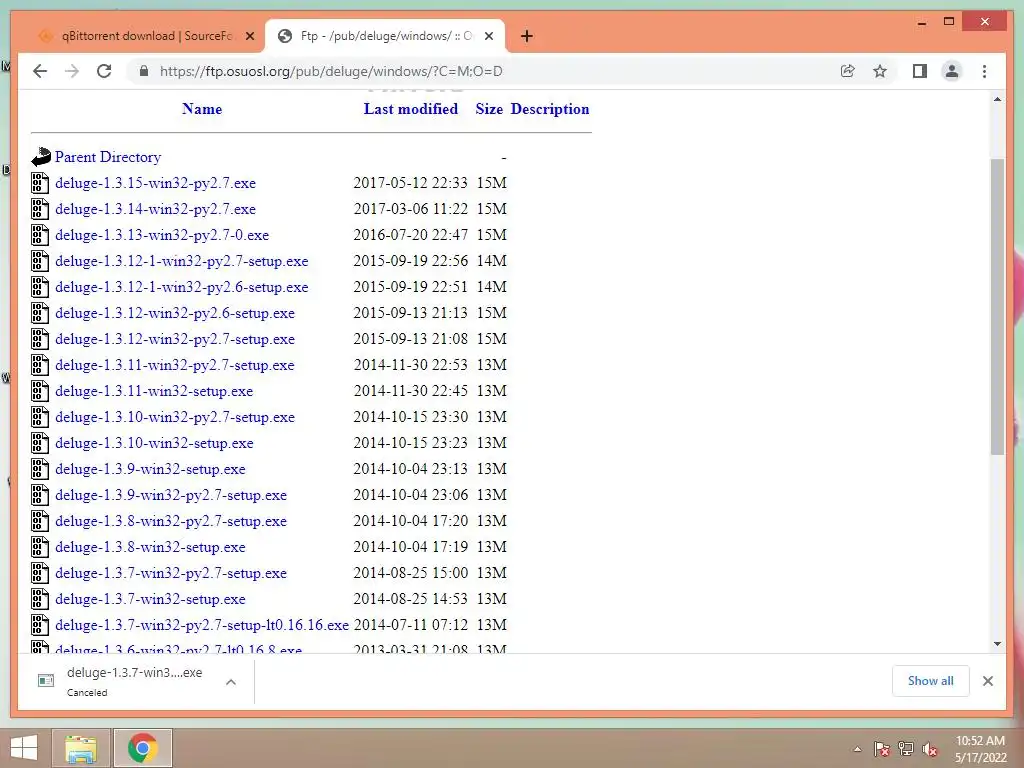Screen dimensions: 1024x768
Task: Show hidden system tray icons
Action: tap(857, 749)
